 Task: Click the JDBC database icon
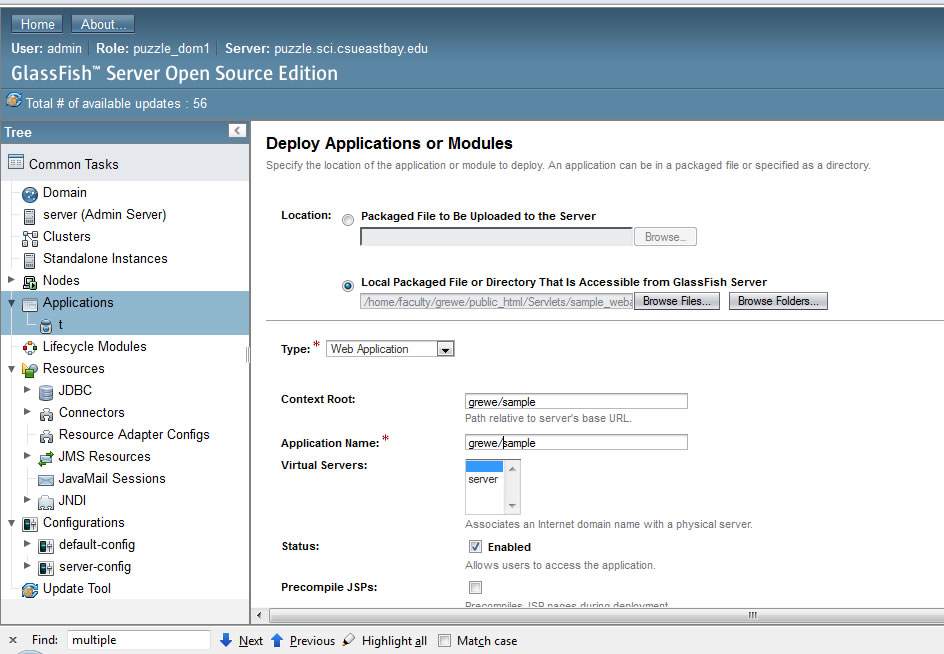coord(45,391)
